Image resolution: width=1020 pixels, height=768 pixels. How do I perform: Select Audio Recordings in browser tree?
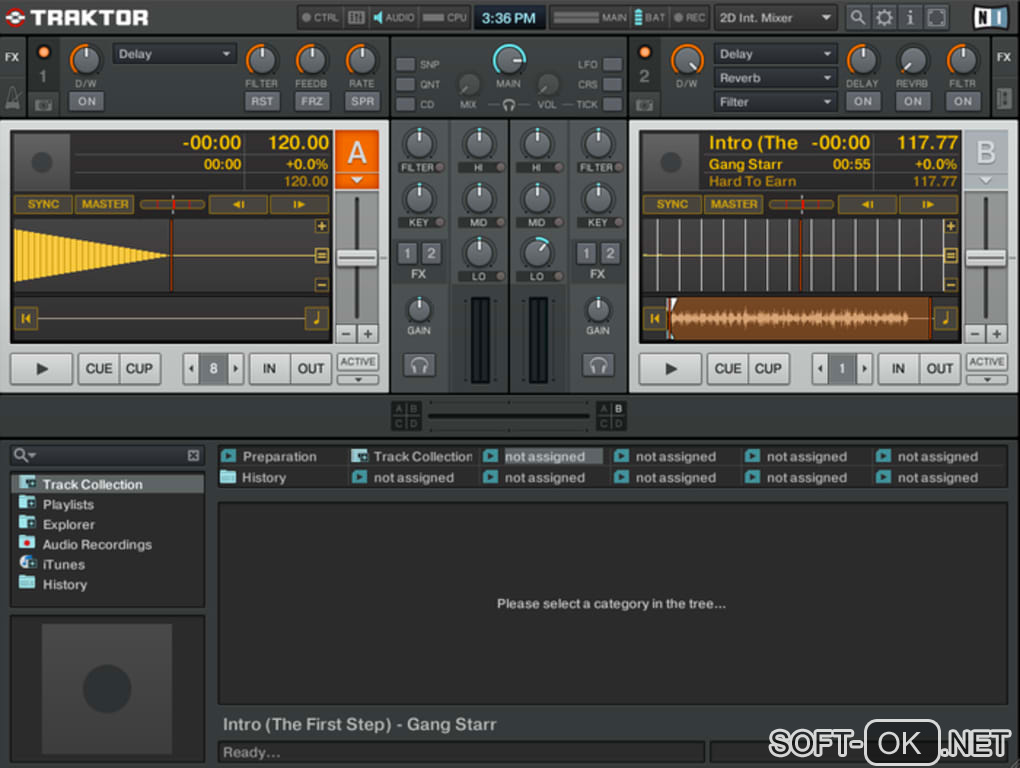point(97,544)
